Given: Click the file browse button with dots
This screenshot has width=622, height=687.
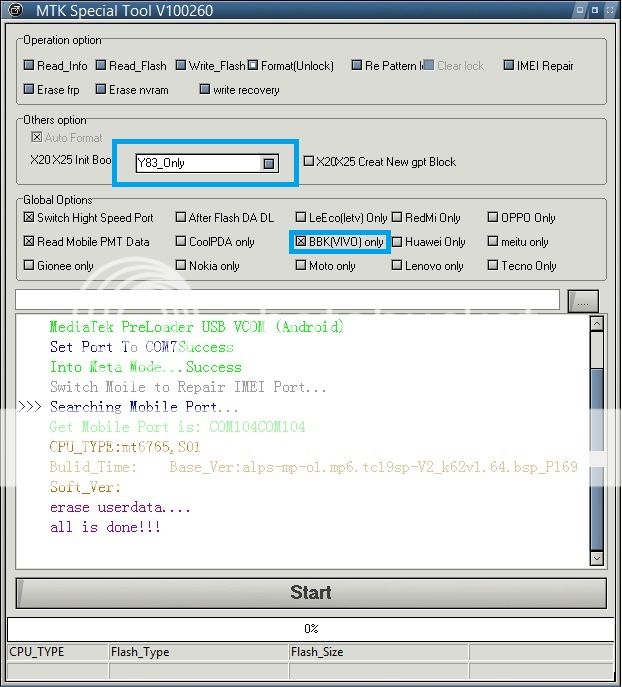Looking at the screenshot, I should tap(582, 301).
